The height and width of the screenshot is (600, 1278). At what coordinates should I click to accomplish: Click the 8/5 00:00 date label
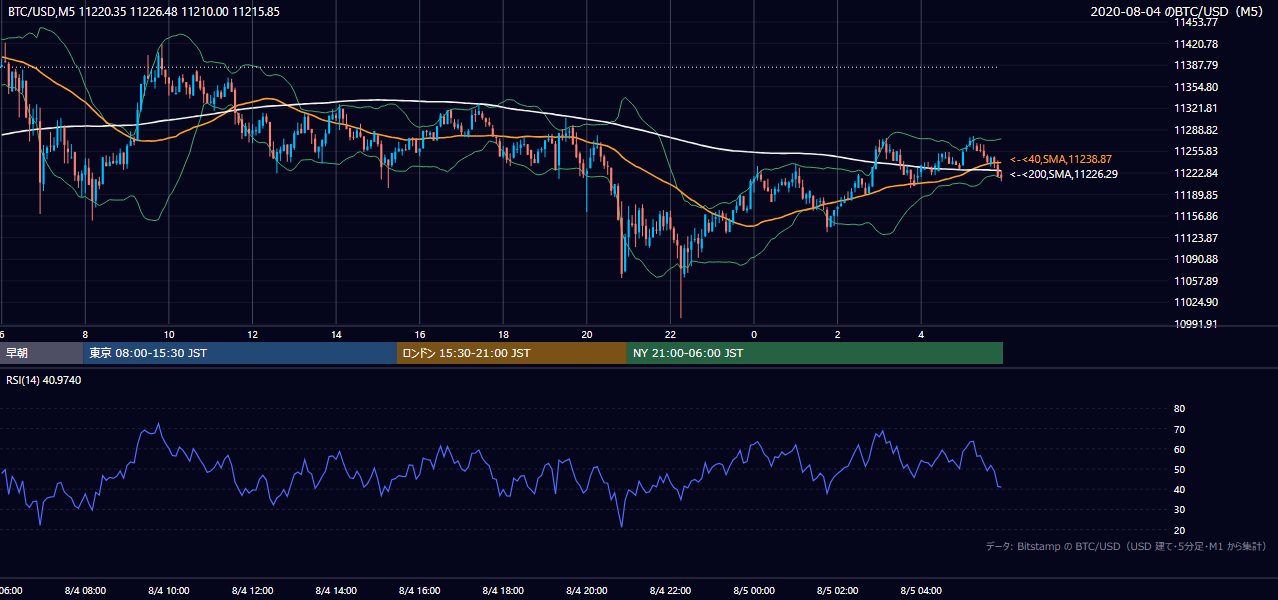(x=754, y=591)
